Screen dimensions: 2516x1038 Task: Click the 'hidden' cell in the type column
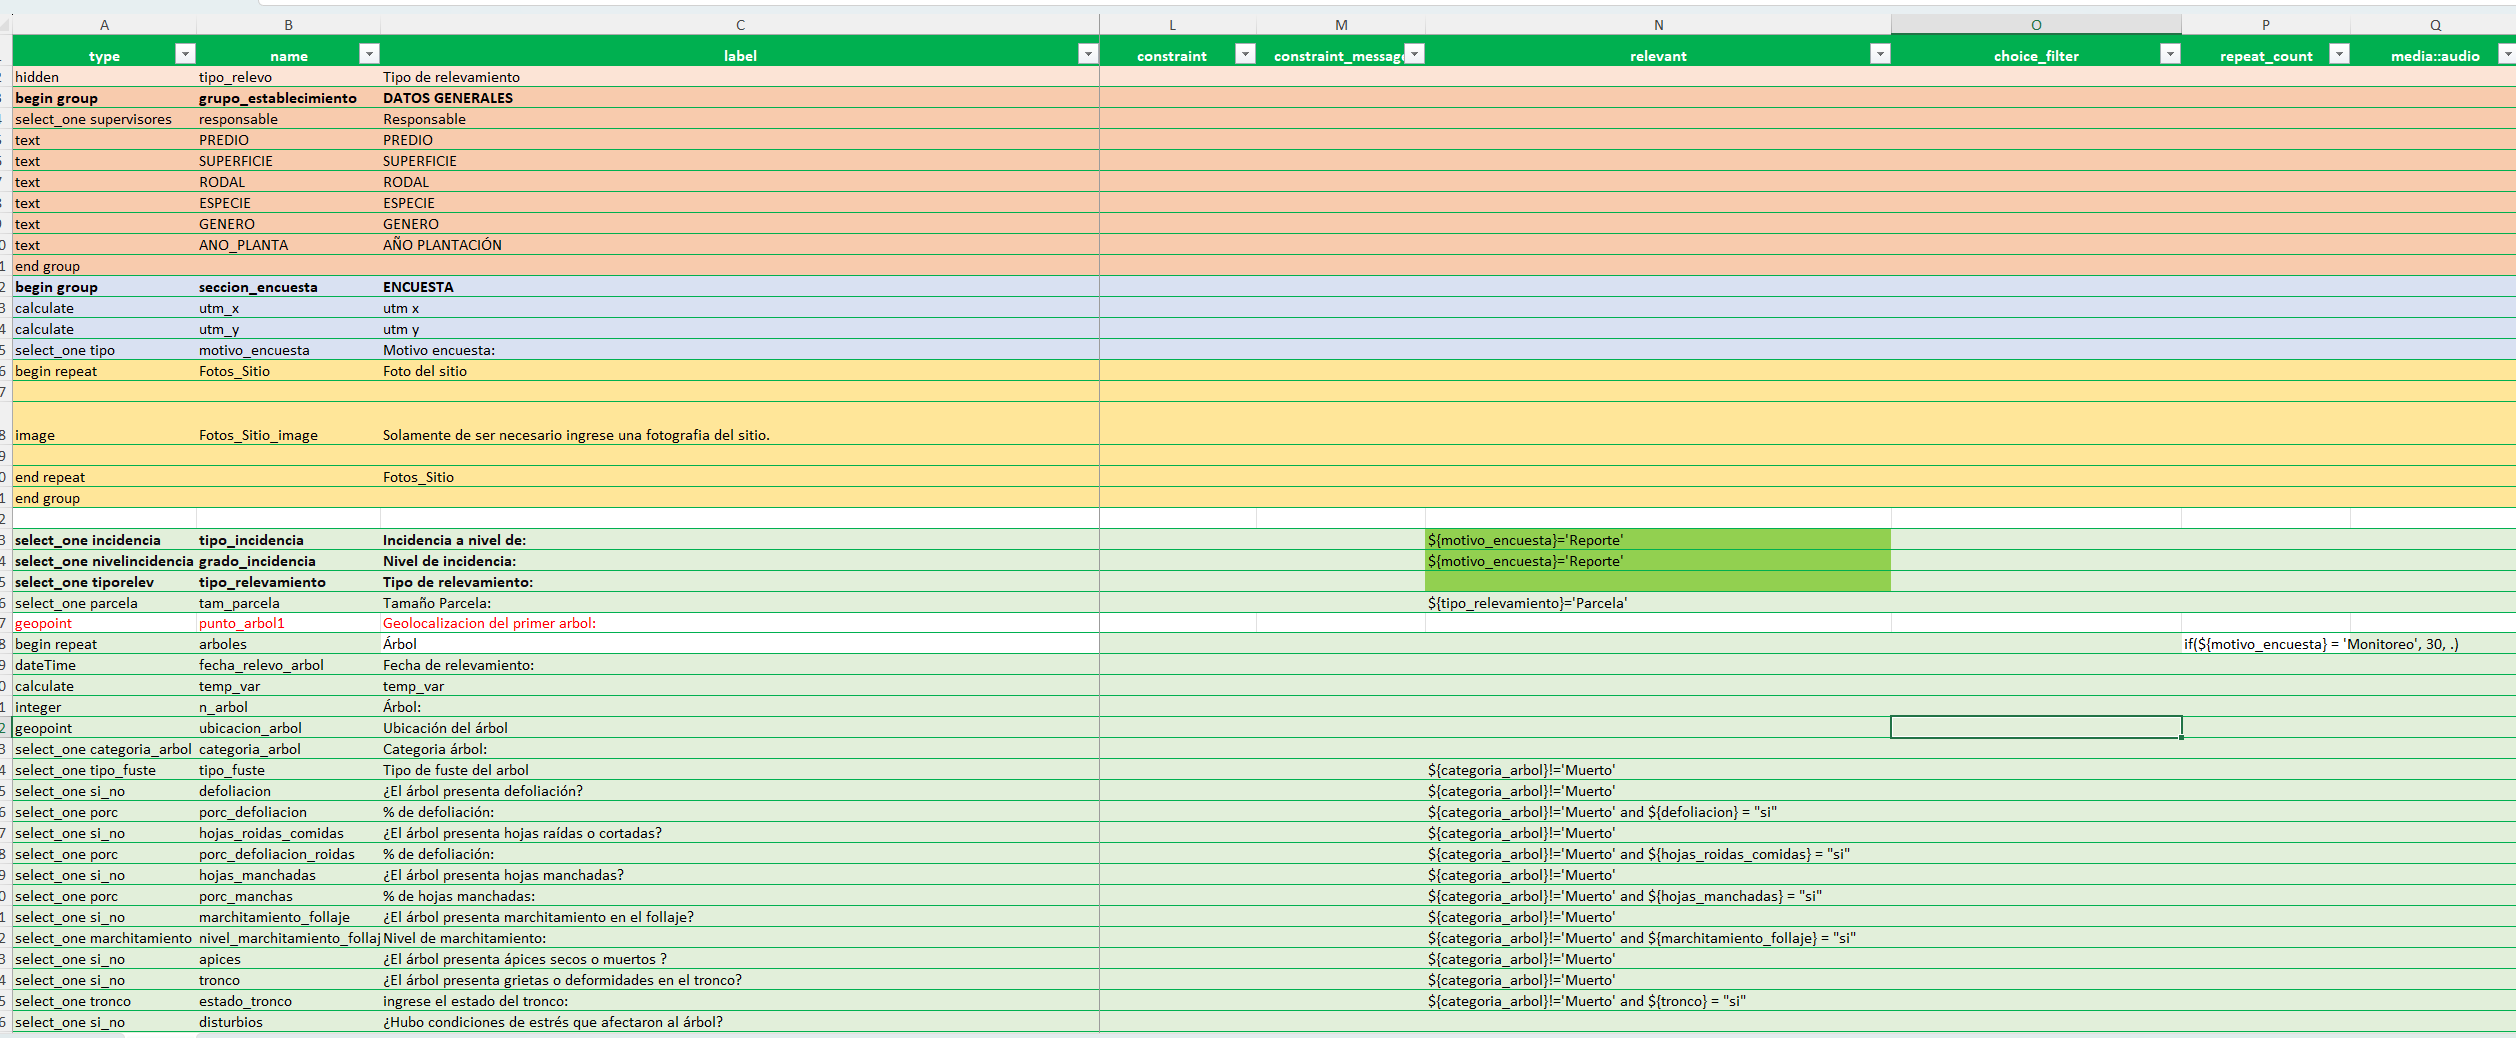(104, 77)
